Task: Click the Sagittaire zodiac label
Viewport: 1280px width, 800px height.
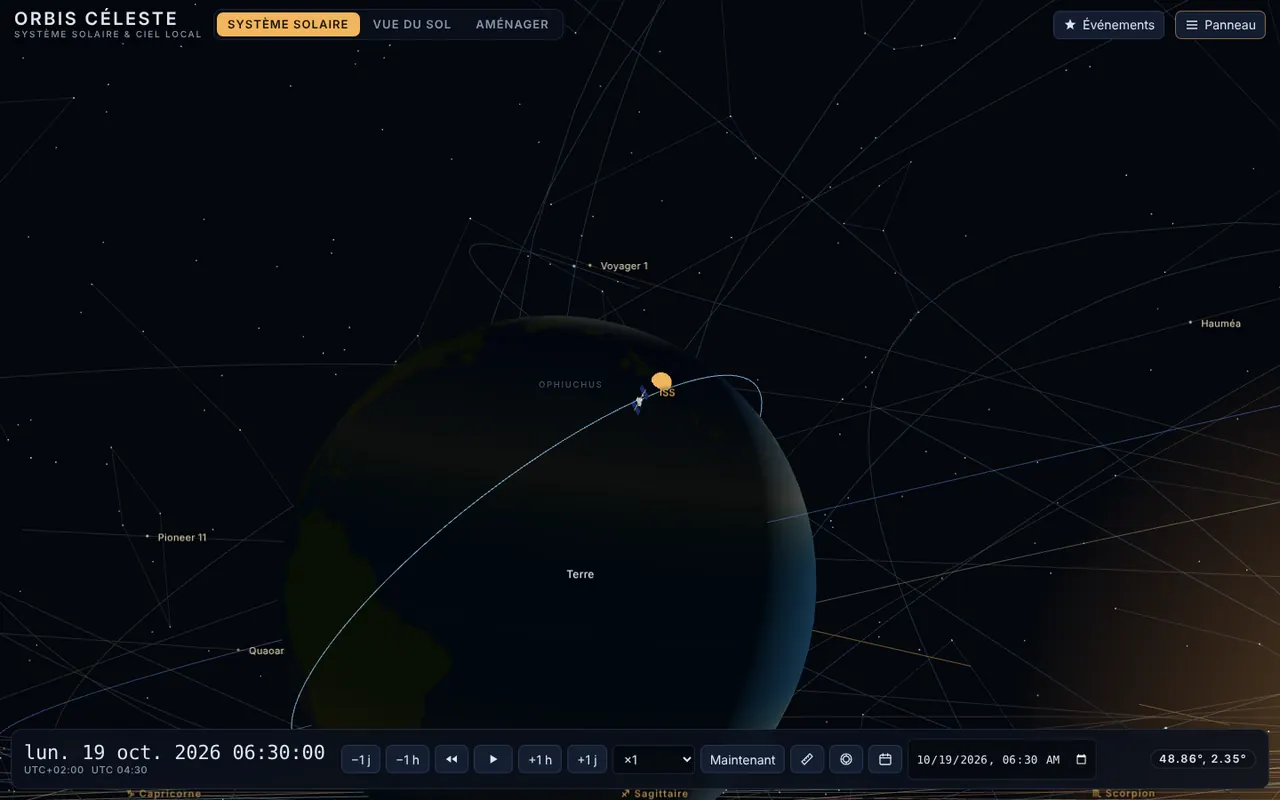Action: [654, 794]
